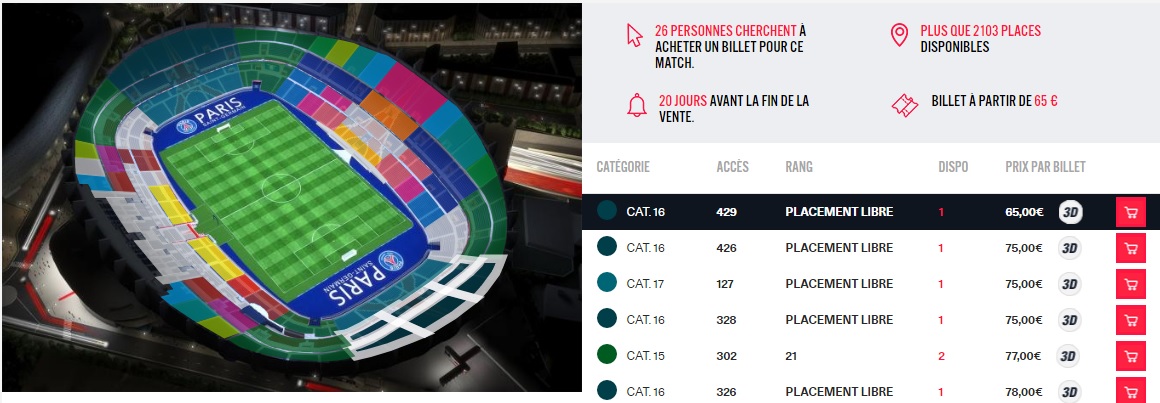Open 3D view for access 328 row

1071,320
